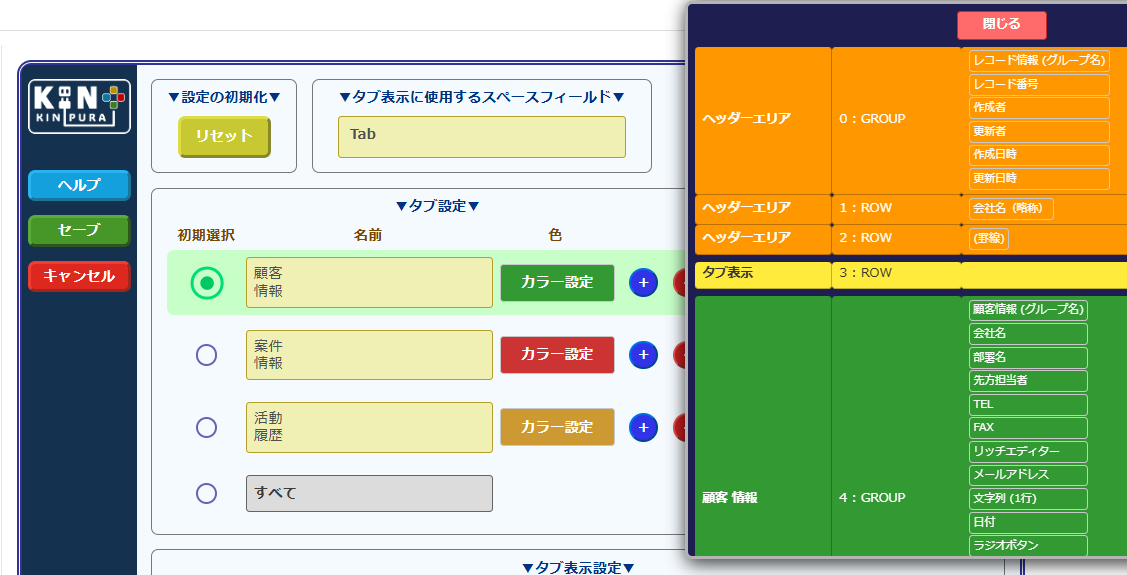The width and height of the screenshot is (1127, 575).
Task: Add a tab after 案件情報 row
Action: tap(643, 354)
